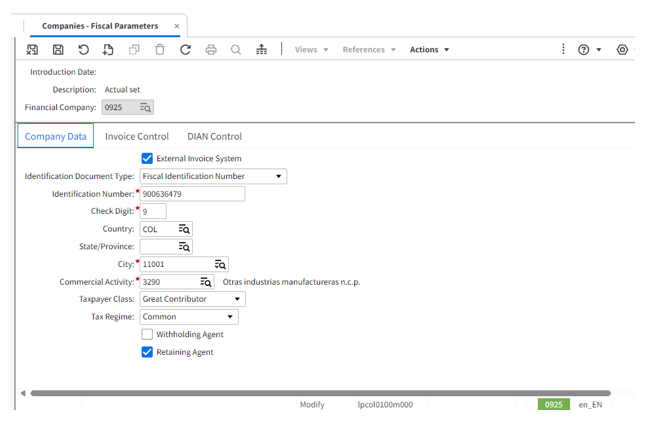The image size is (655, 431).
Task: Switch to the DIAN Control tab
Action: pyautogui.click(x=214, y=136)
